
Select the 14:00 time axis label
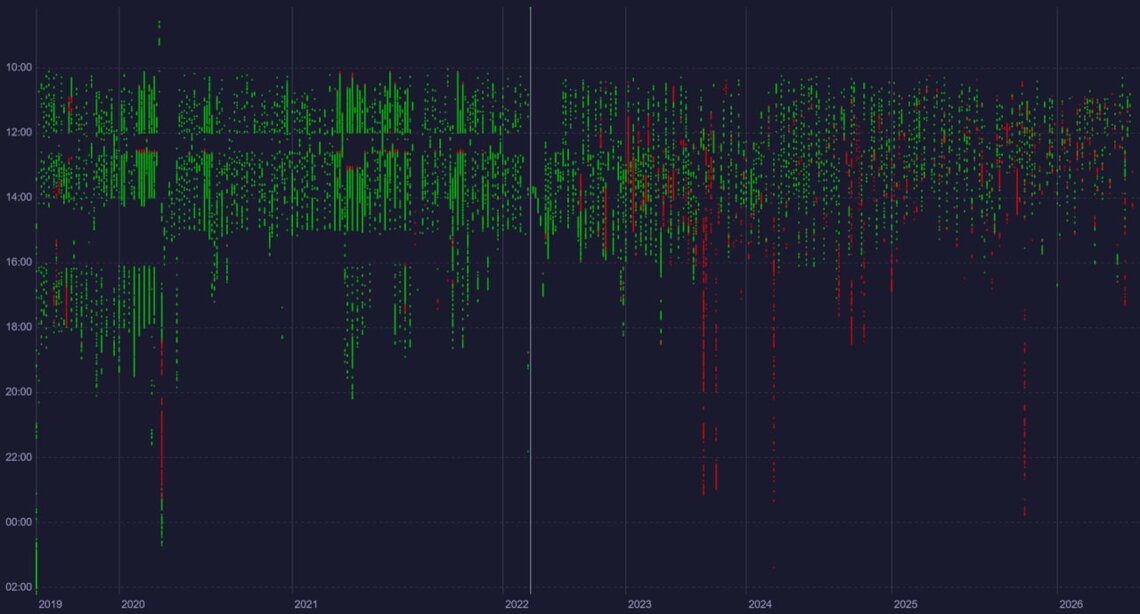19,197
